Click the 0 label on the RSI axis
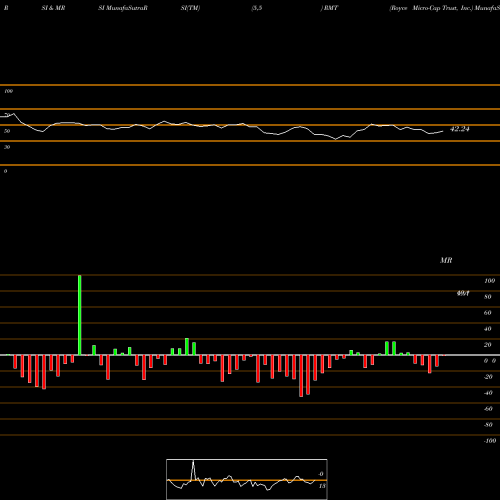This screenshot has width=500, height=500. (5, 171)
